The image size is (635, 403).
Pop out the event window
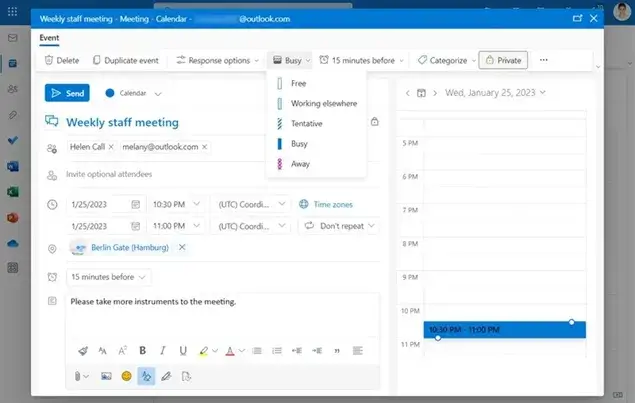tap(577, 18)
